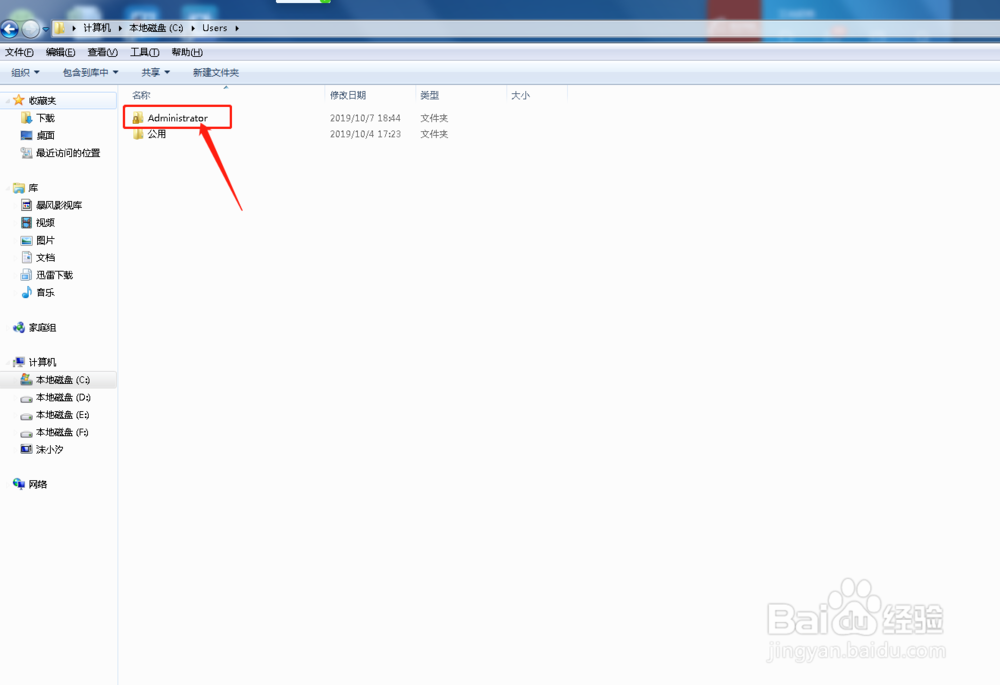1000x685 pixels.
Task: Click the Administrator folder name
Action: pos(178,118)
